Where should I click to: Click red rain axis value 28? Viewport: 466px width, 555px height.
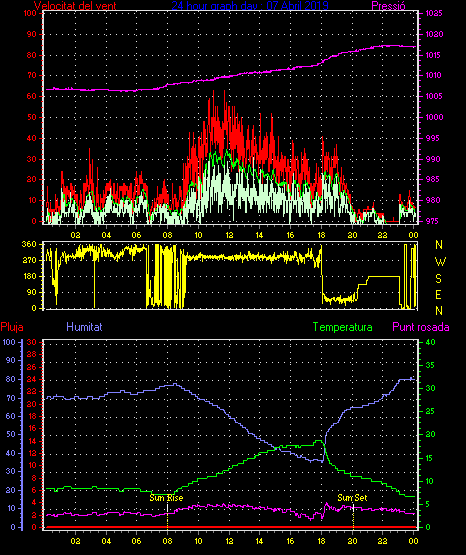[32, 354]
